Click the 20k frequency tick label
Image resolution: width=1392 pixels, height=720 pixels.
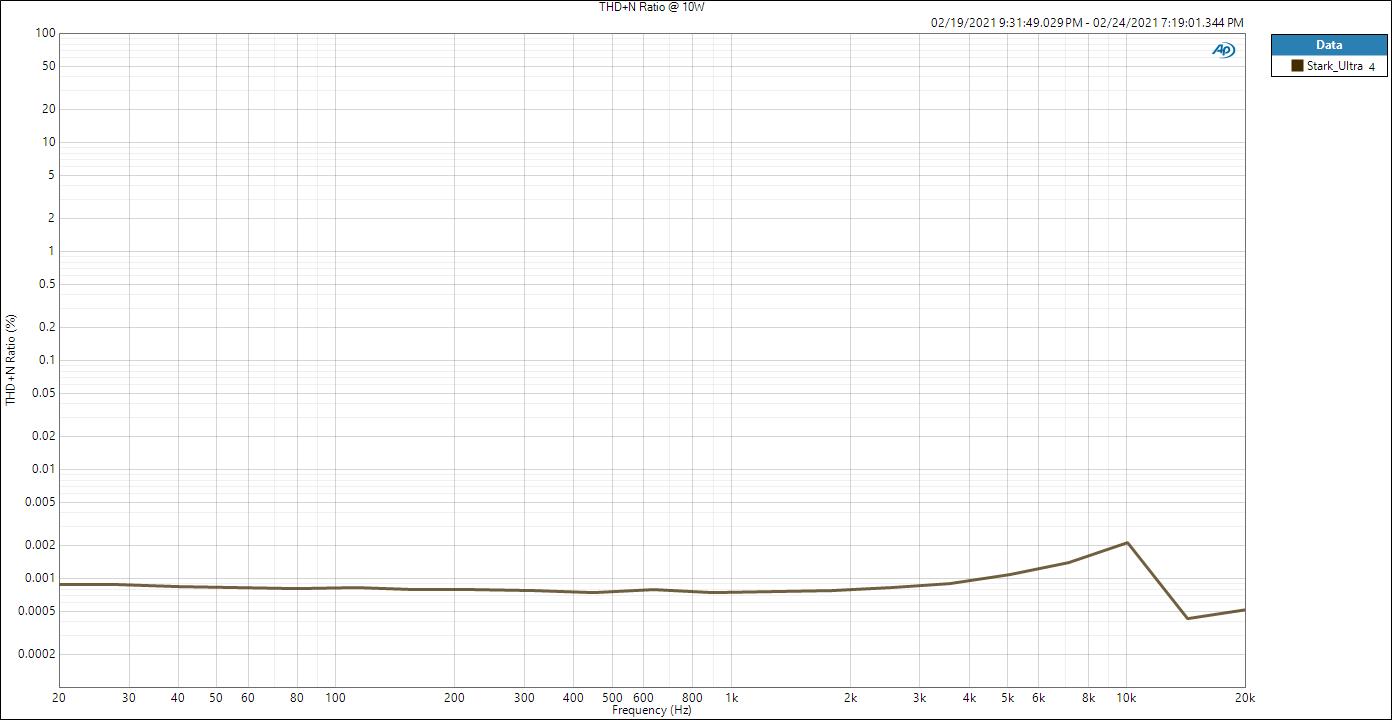(x=1245, y=698)
